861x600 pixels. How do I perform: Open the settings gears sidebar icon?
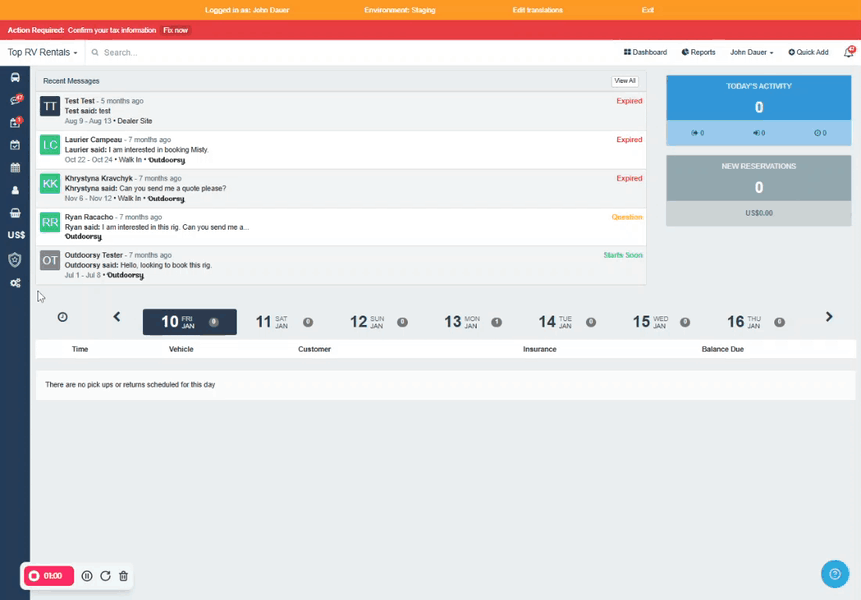pos(15,283)
